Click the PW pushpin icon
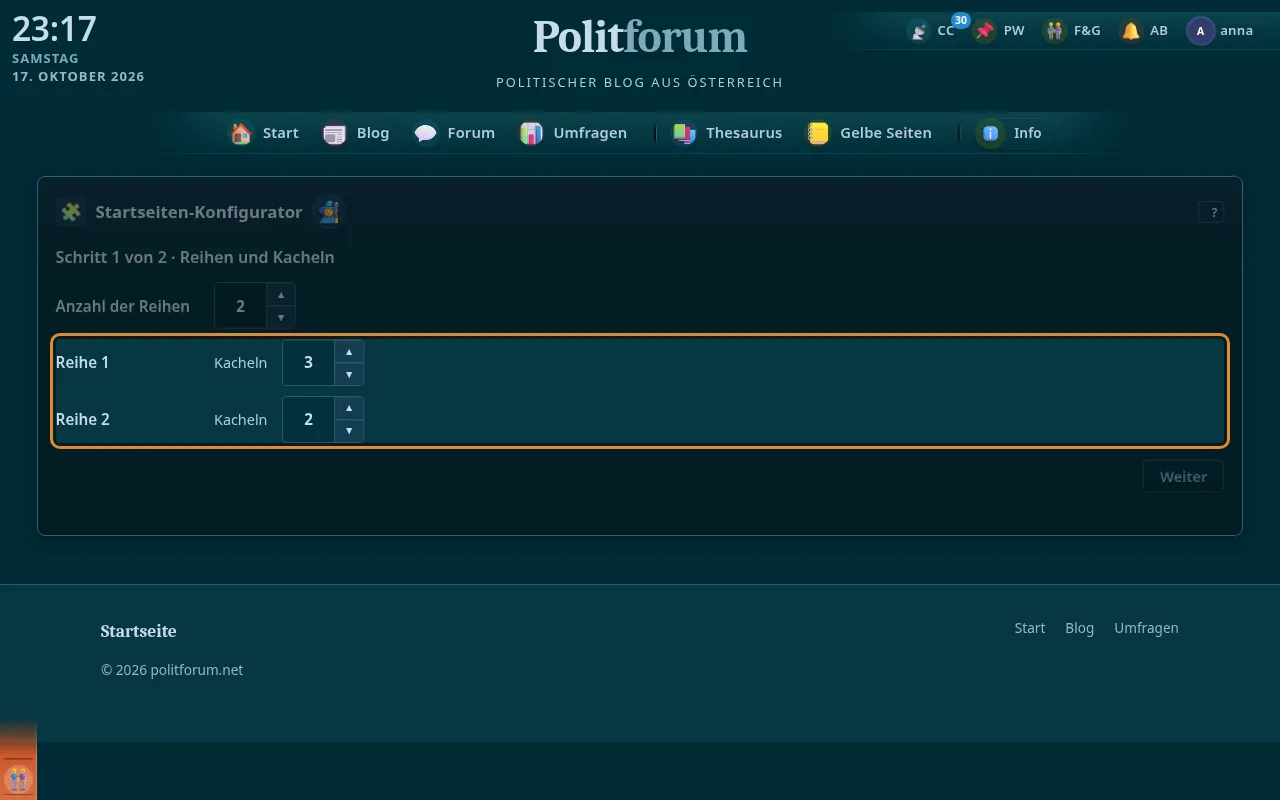 [986, 31]
